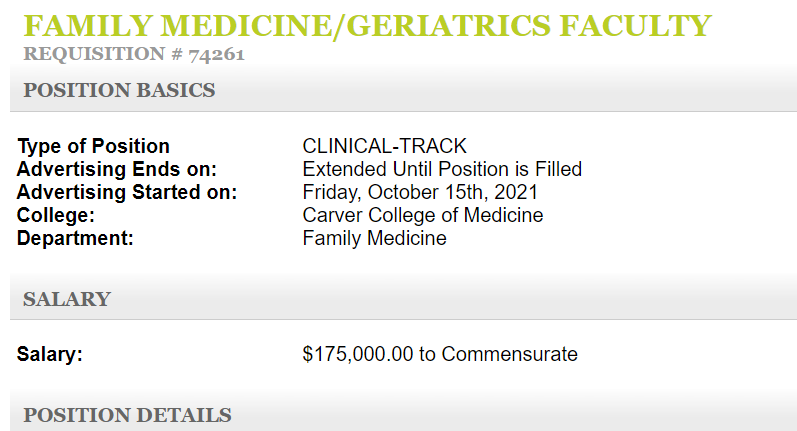797x431 pixels.
Task: Select the CLINICAL-TRACK value
Action: pyautogui.click(x=384, y=147)
